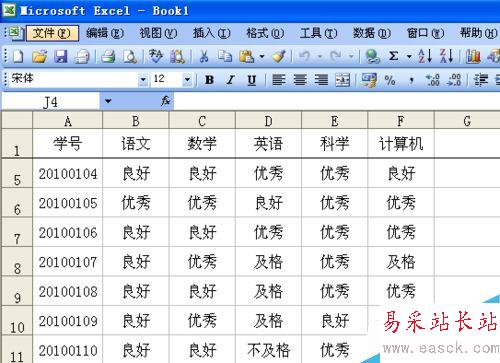Click the insert function fx button
Viewport: 500px width, 363px height.
click(x=166, y=100)
